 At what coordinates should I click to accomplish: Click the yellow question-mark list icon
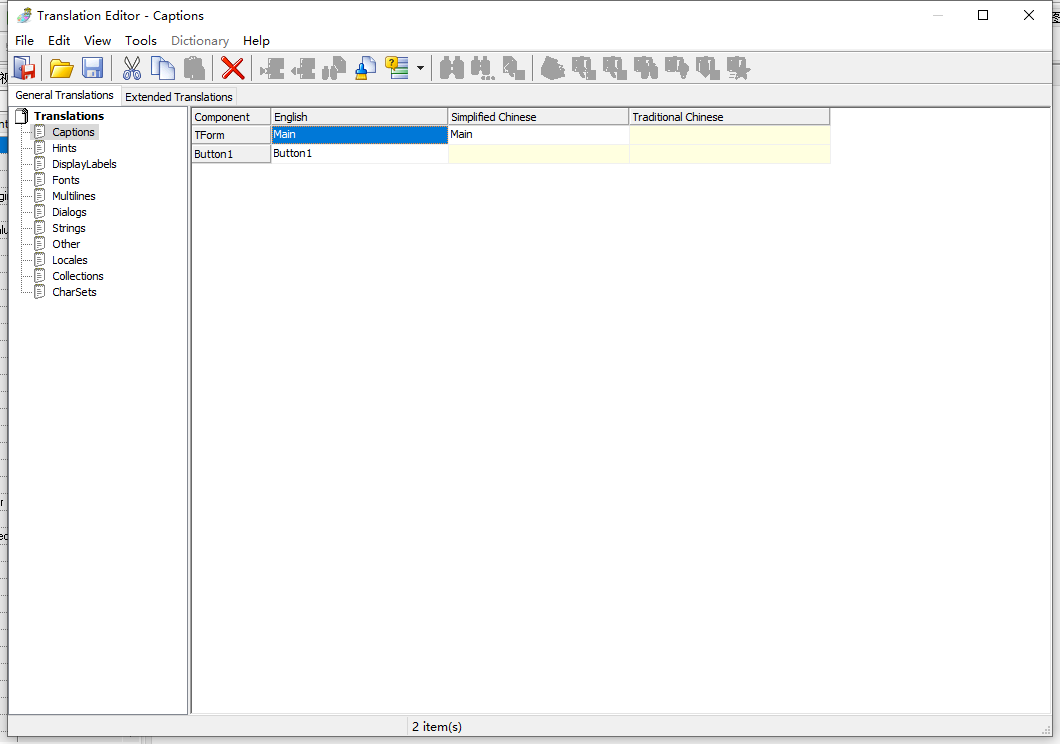397,68
